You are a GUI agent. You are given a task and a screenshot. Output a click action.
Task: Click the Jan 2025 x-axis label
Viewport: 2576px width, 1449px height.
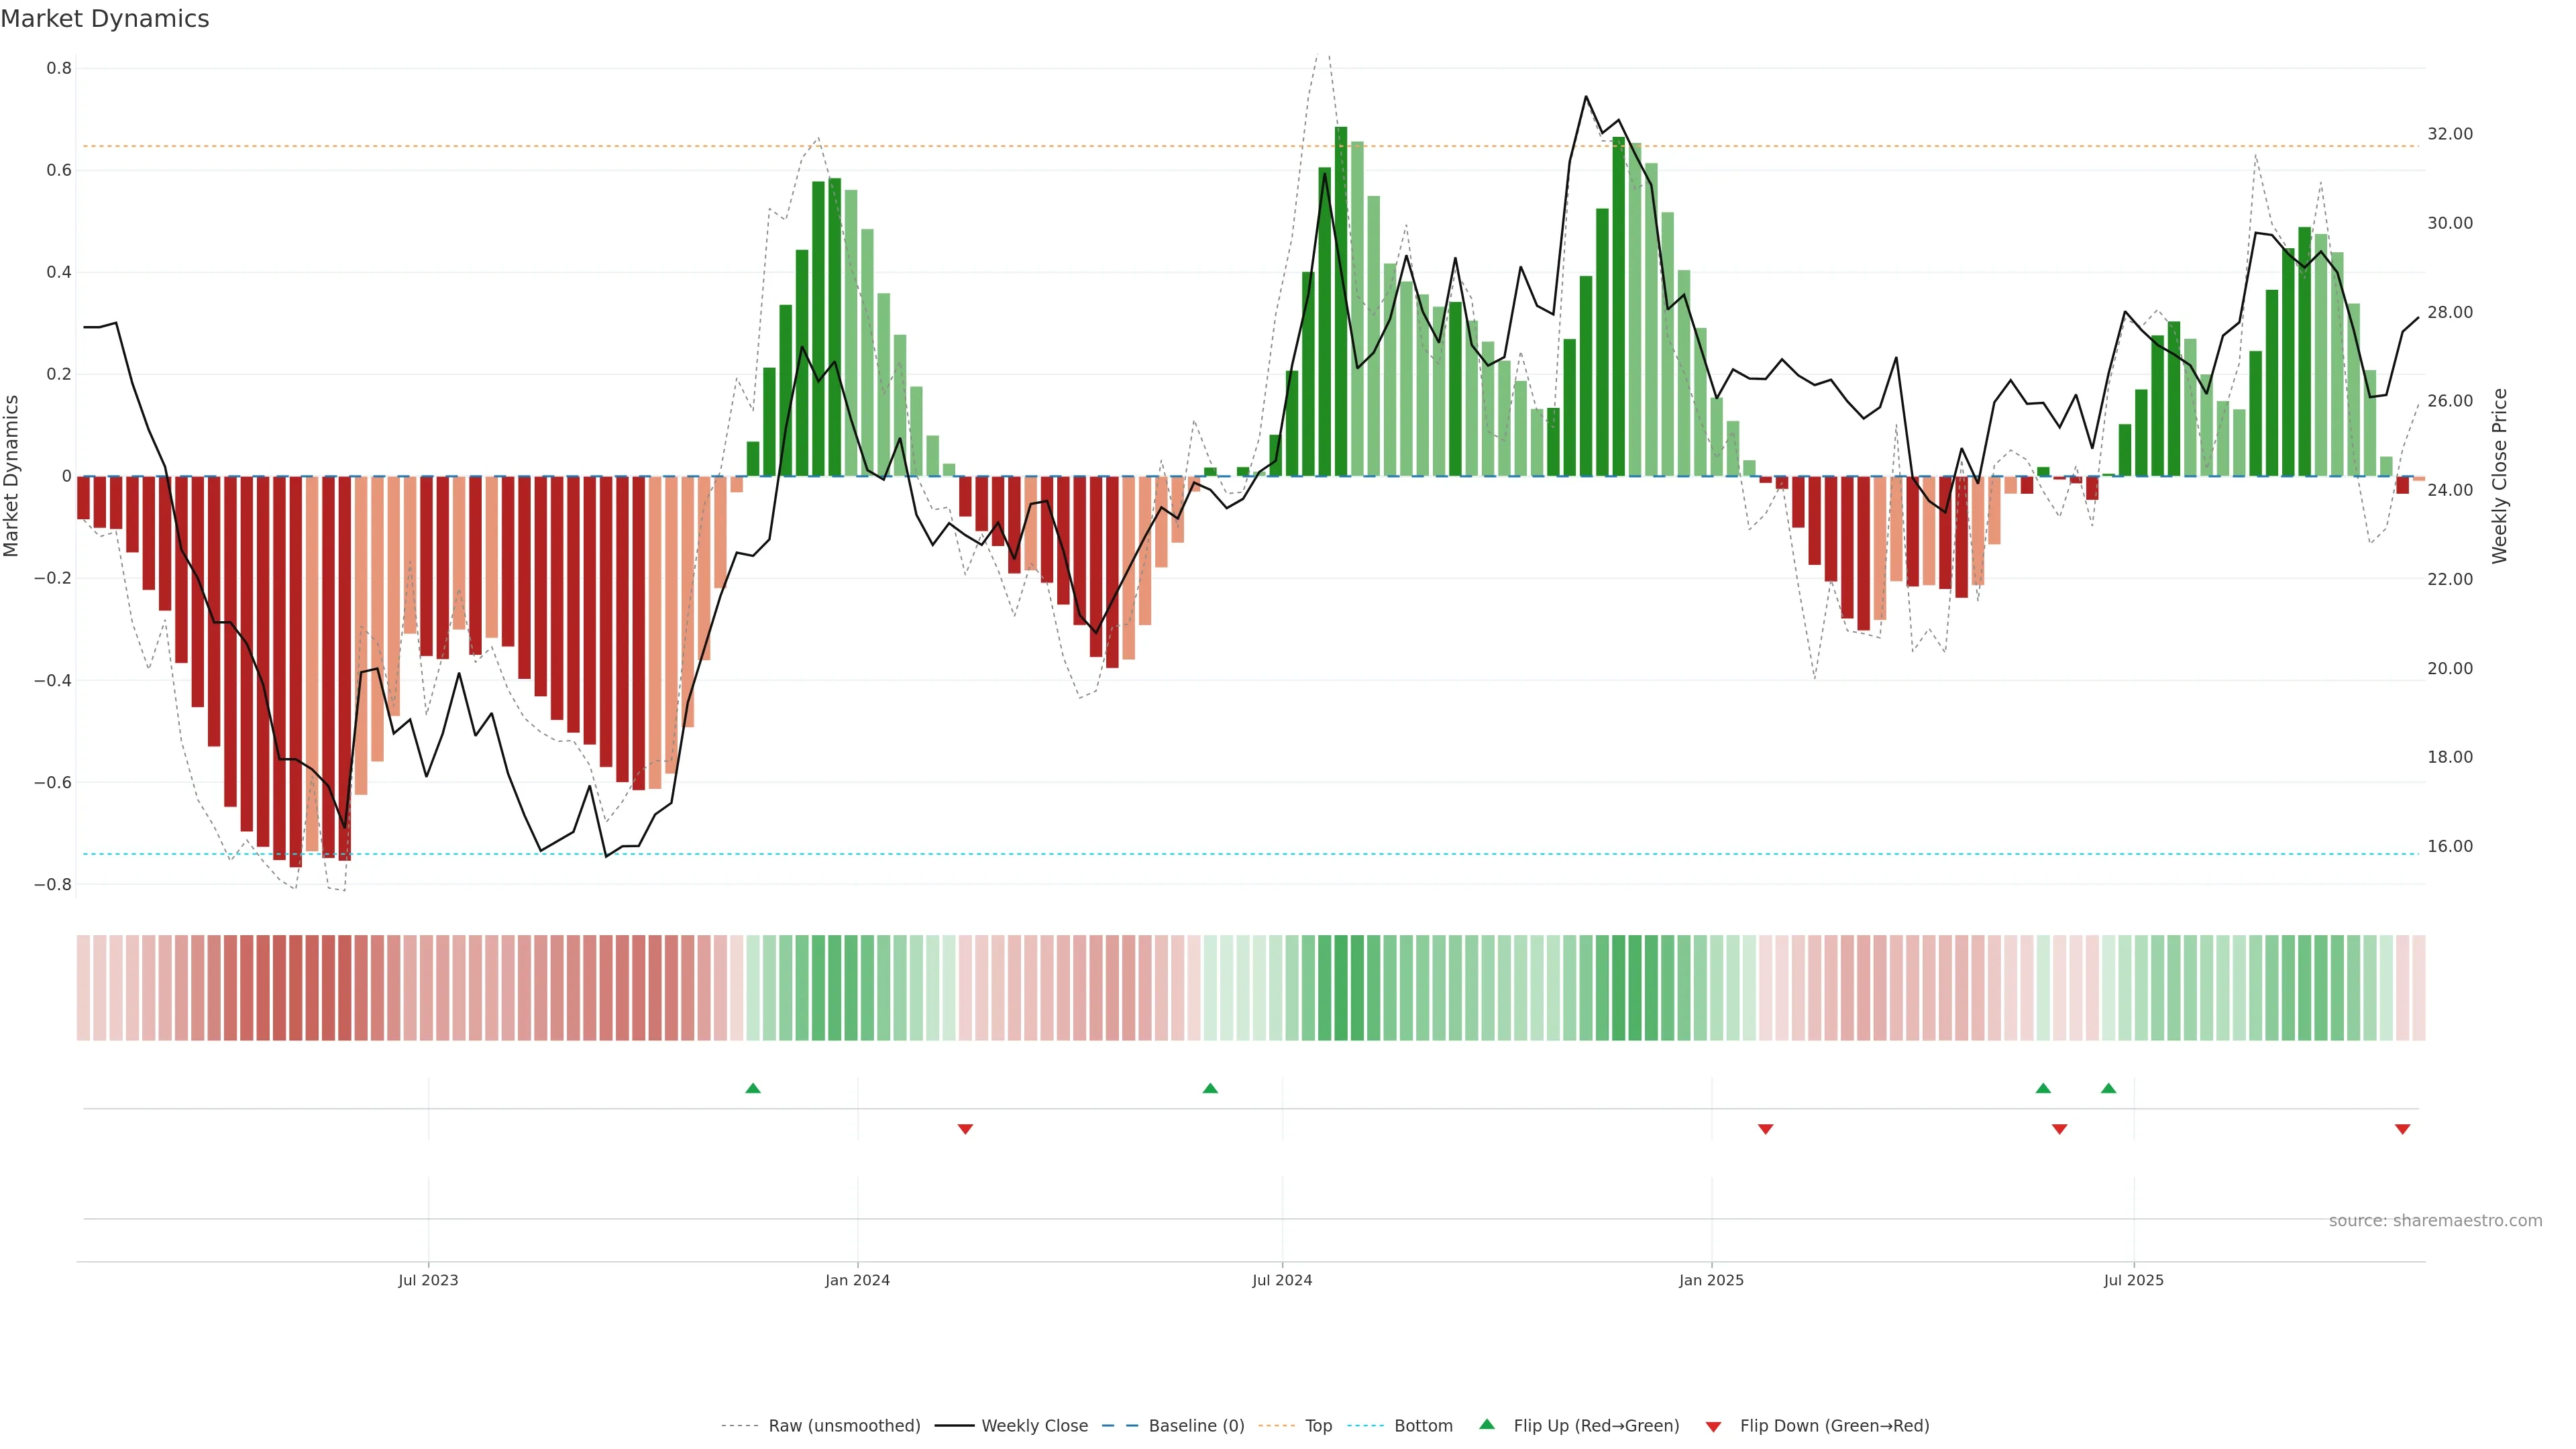tap(1711, 1280)
